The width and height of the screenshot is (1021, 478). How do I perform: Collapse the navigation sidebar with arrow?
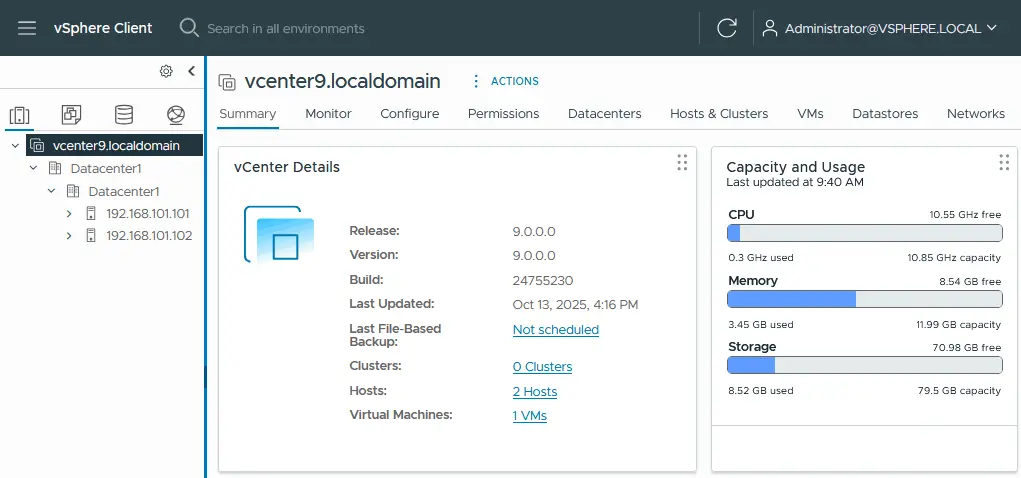click(x=191, y=71)
